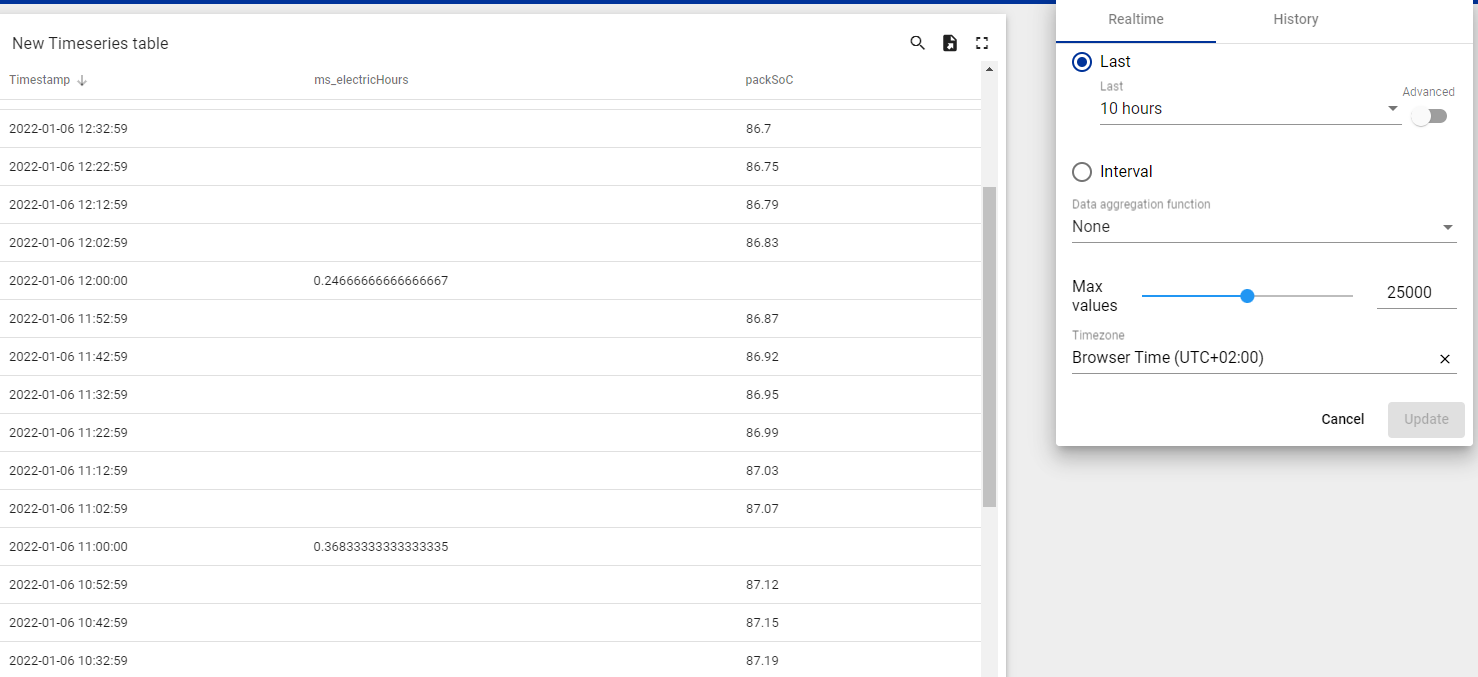
Task: Cancel the time window changes
Action: [1342, 419]
